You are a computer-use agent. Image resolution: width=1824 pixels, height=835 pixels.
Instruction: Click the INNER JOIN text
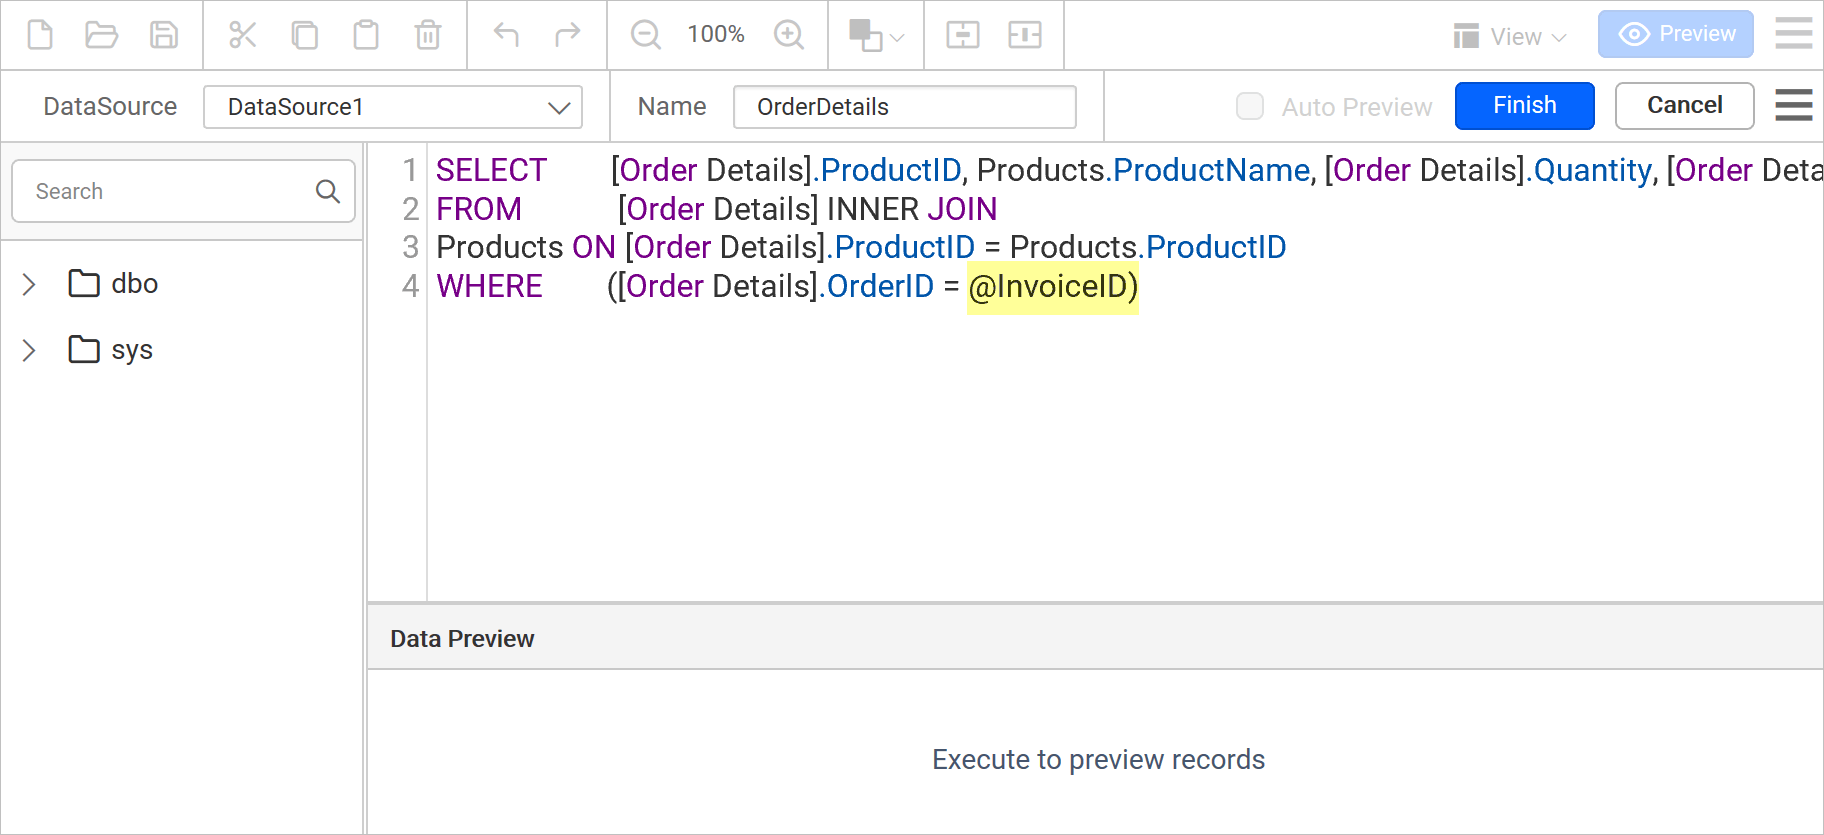[x=912, y=209]
